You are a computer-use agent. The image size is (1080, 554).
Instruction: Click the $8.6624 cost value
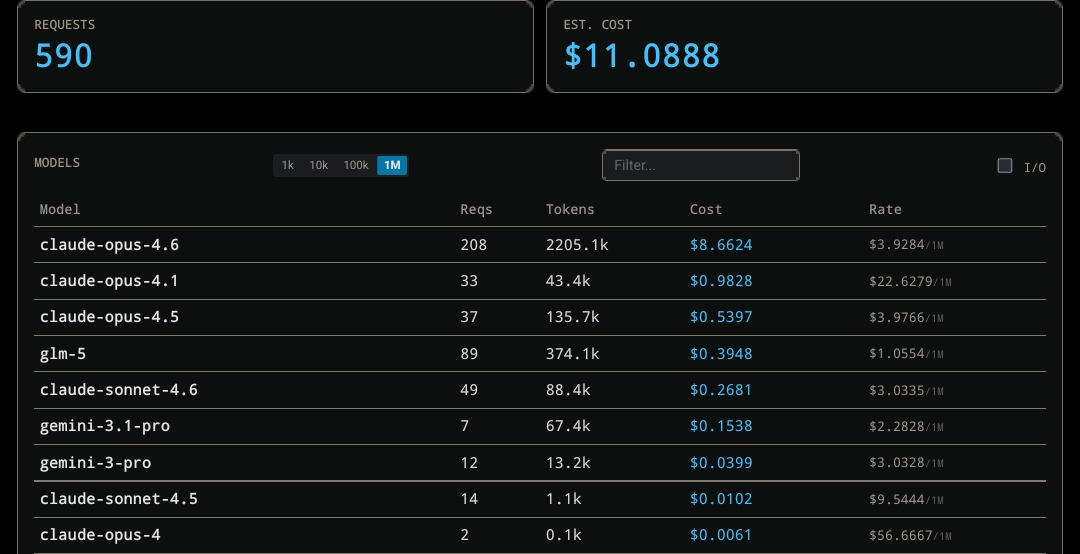pos(721,245)
